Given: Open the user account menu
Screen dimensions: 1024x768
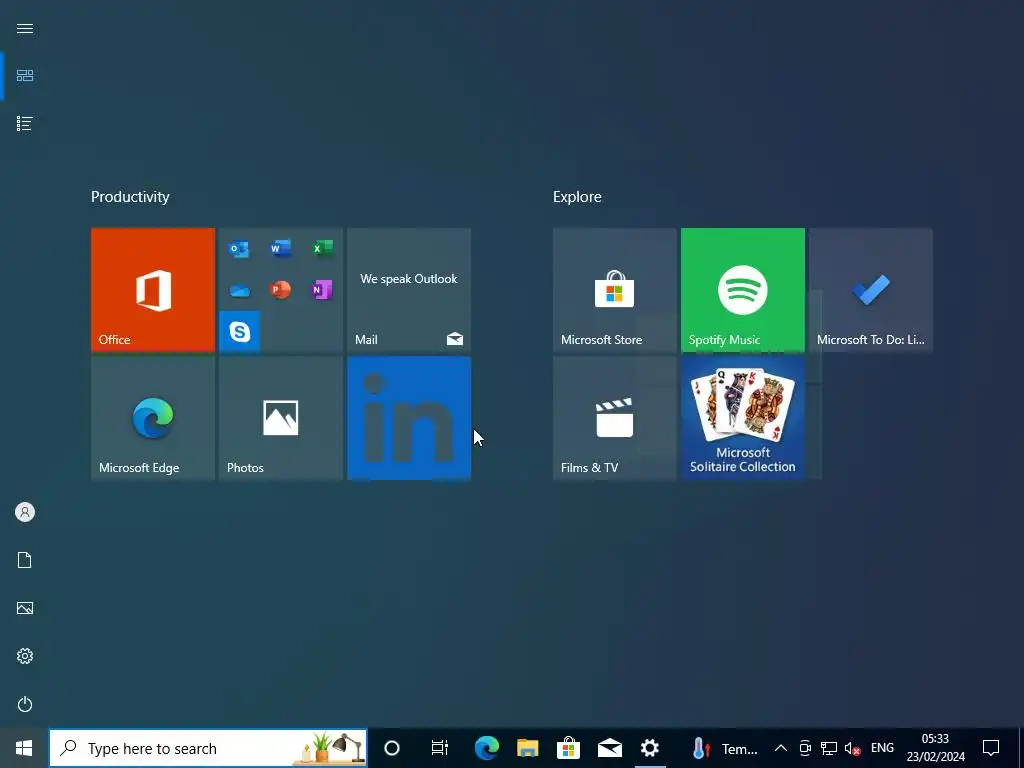Looking at the screenshot, I should 25,512.
